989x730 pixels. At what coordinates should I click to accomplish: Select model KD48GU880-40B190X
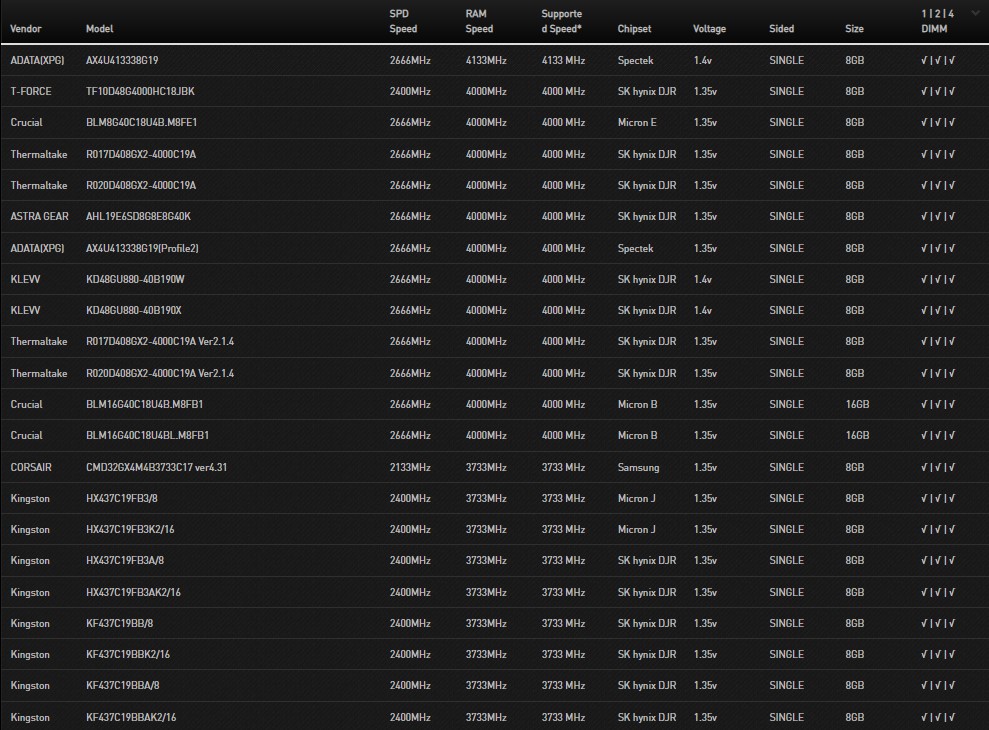coord(134,310)
